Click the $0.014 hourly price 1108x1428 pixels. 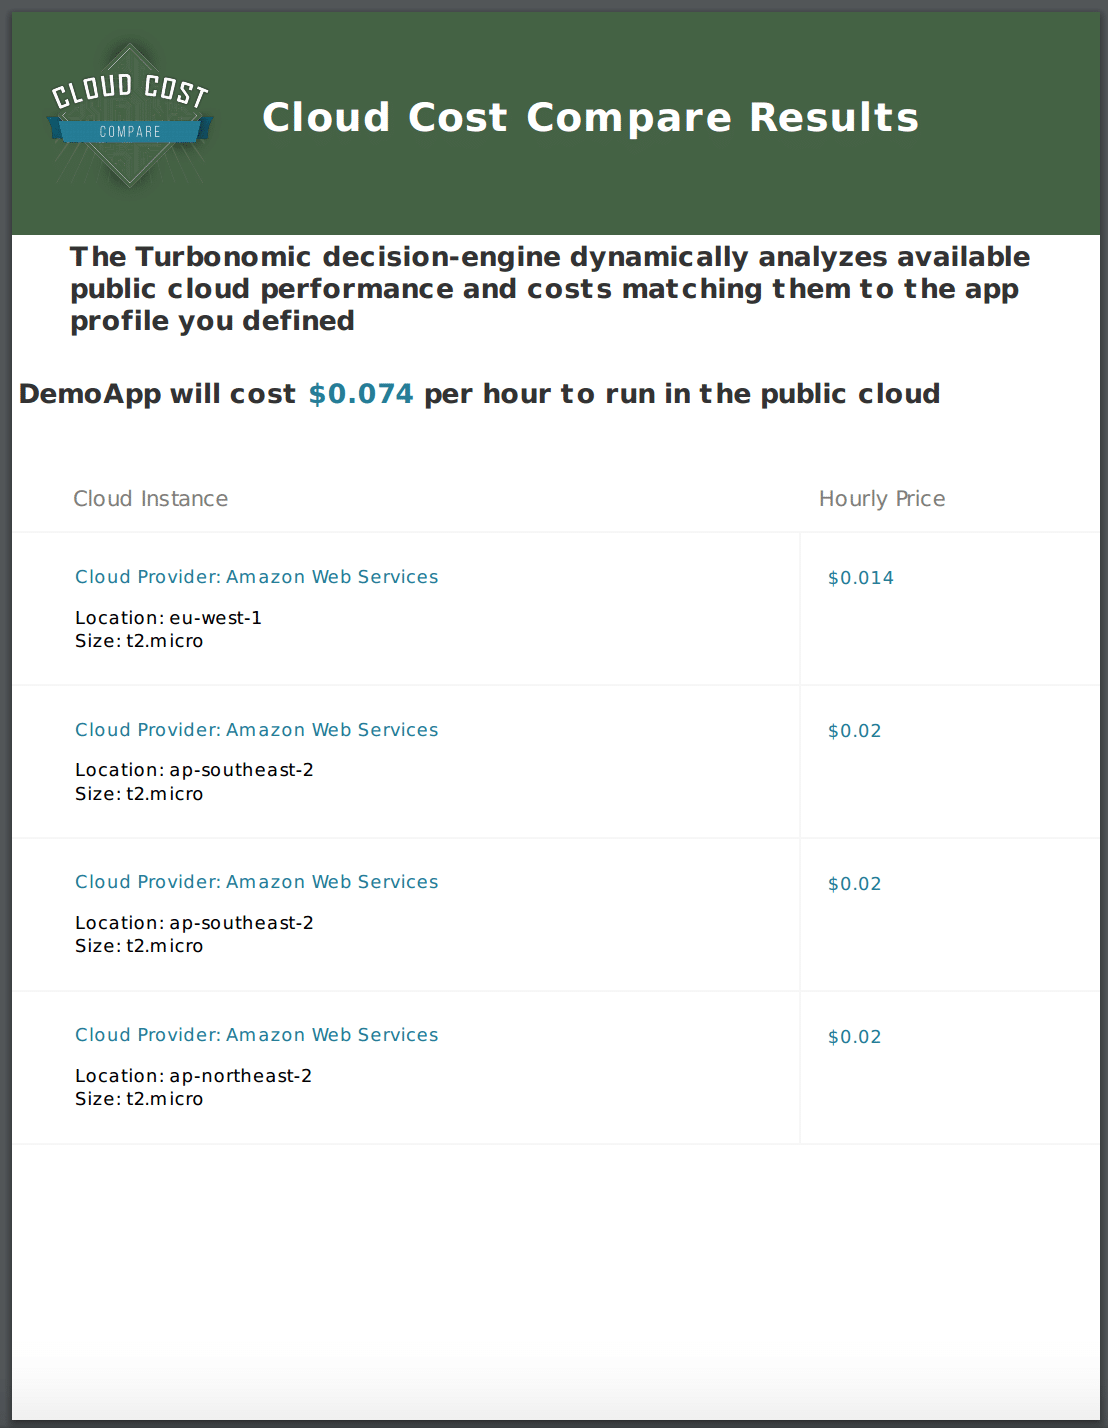(x=861, y=578)
